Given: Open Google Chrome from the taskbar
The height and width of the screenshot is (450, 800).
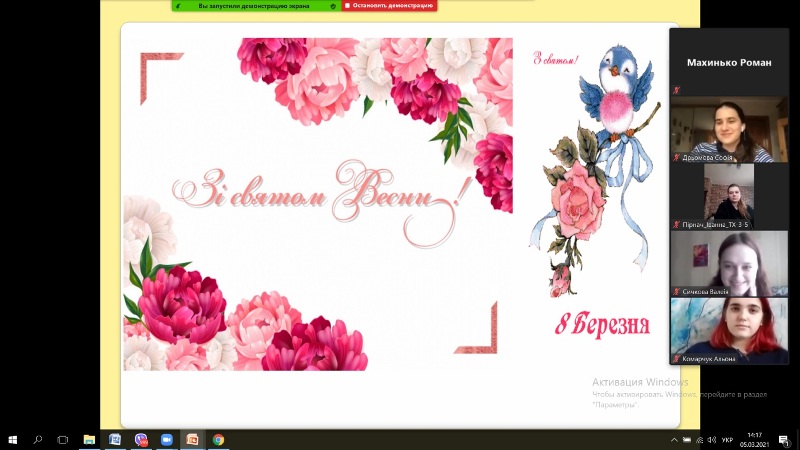Looking at the screenshot, I should point(218,439).
